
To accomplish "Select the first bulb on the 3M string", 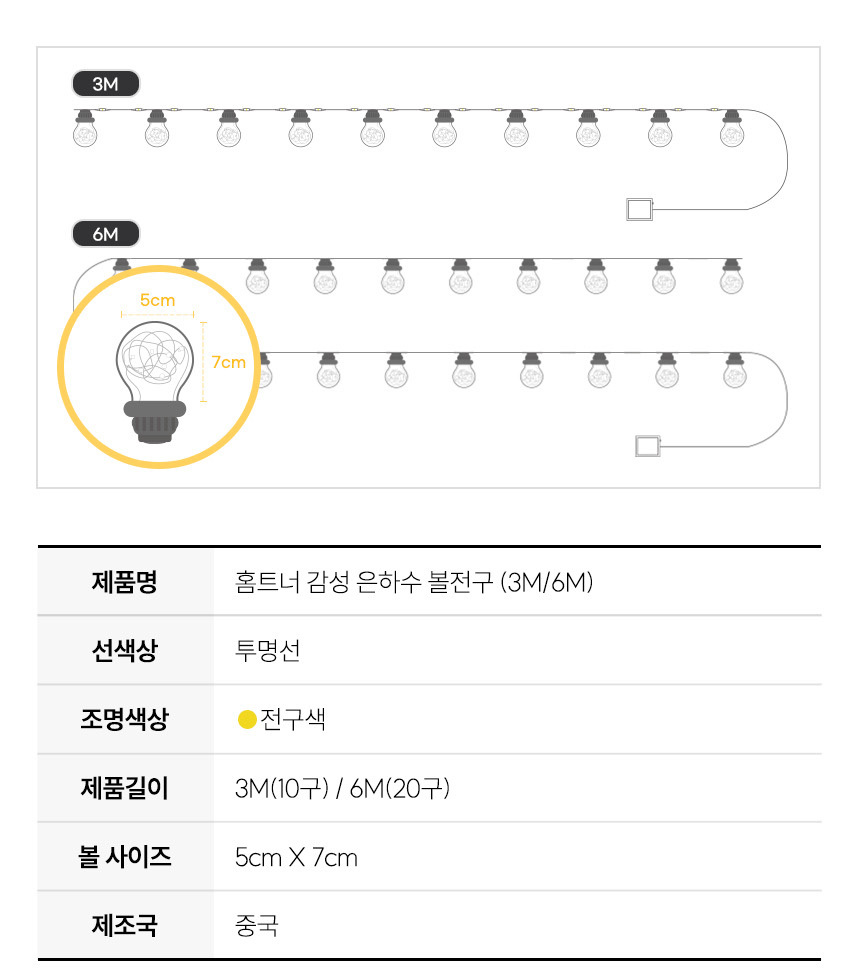I will [x=84, y=129].
